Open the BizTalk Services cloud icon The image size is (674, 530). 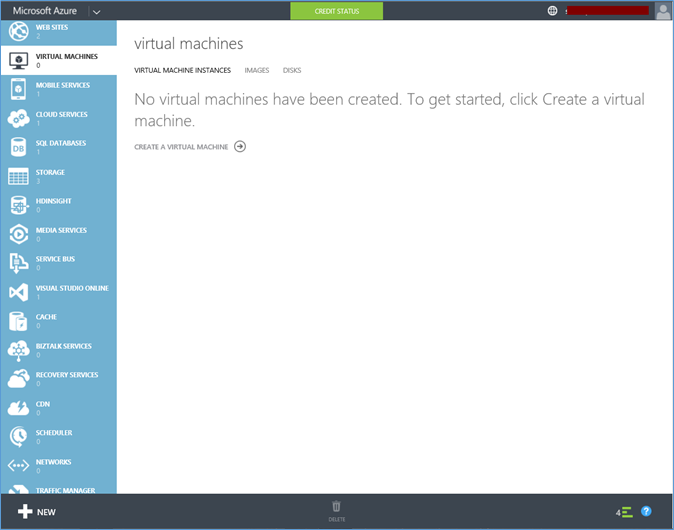pyautogui.click(x=18, y=350)
